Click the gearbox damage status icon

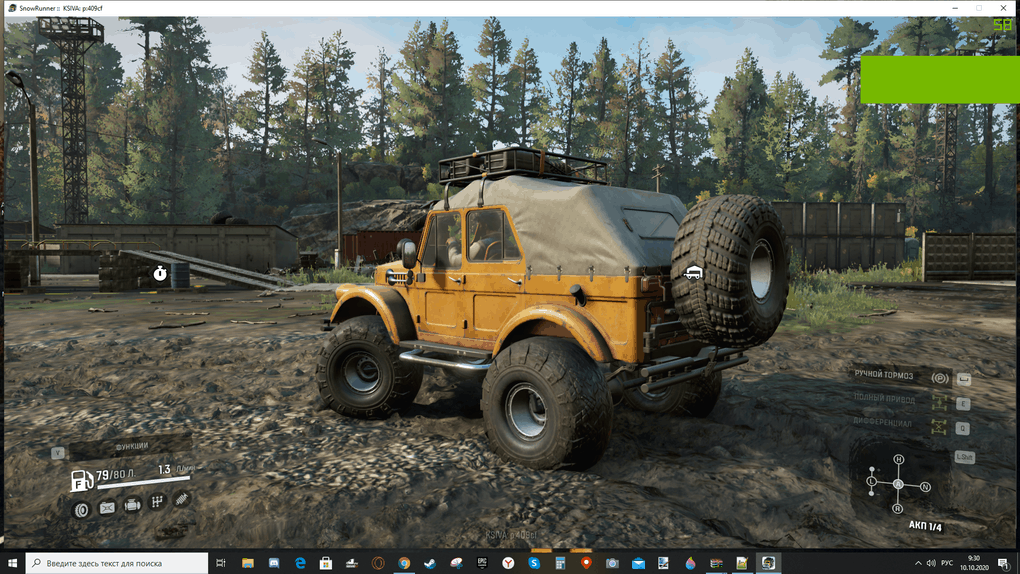coord(157,503)
